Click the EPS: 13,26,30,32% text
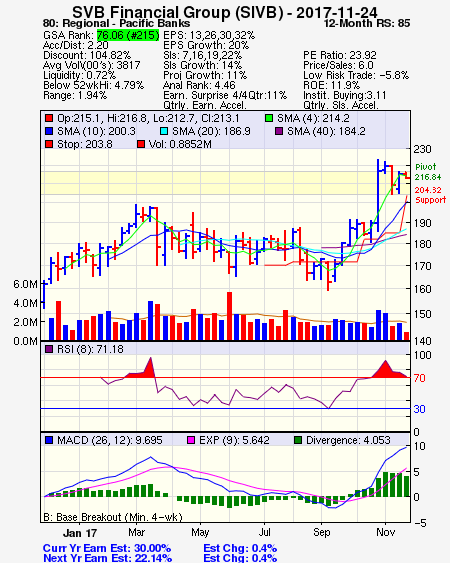The image size is (450, 563). point(209,35)
